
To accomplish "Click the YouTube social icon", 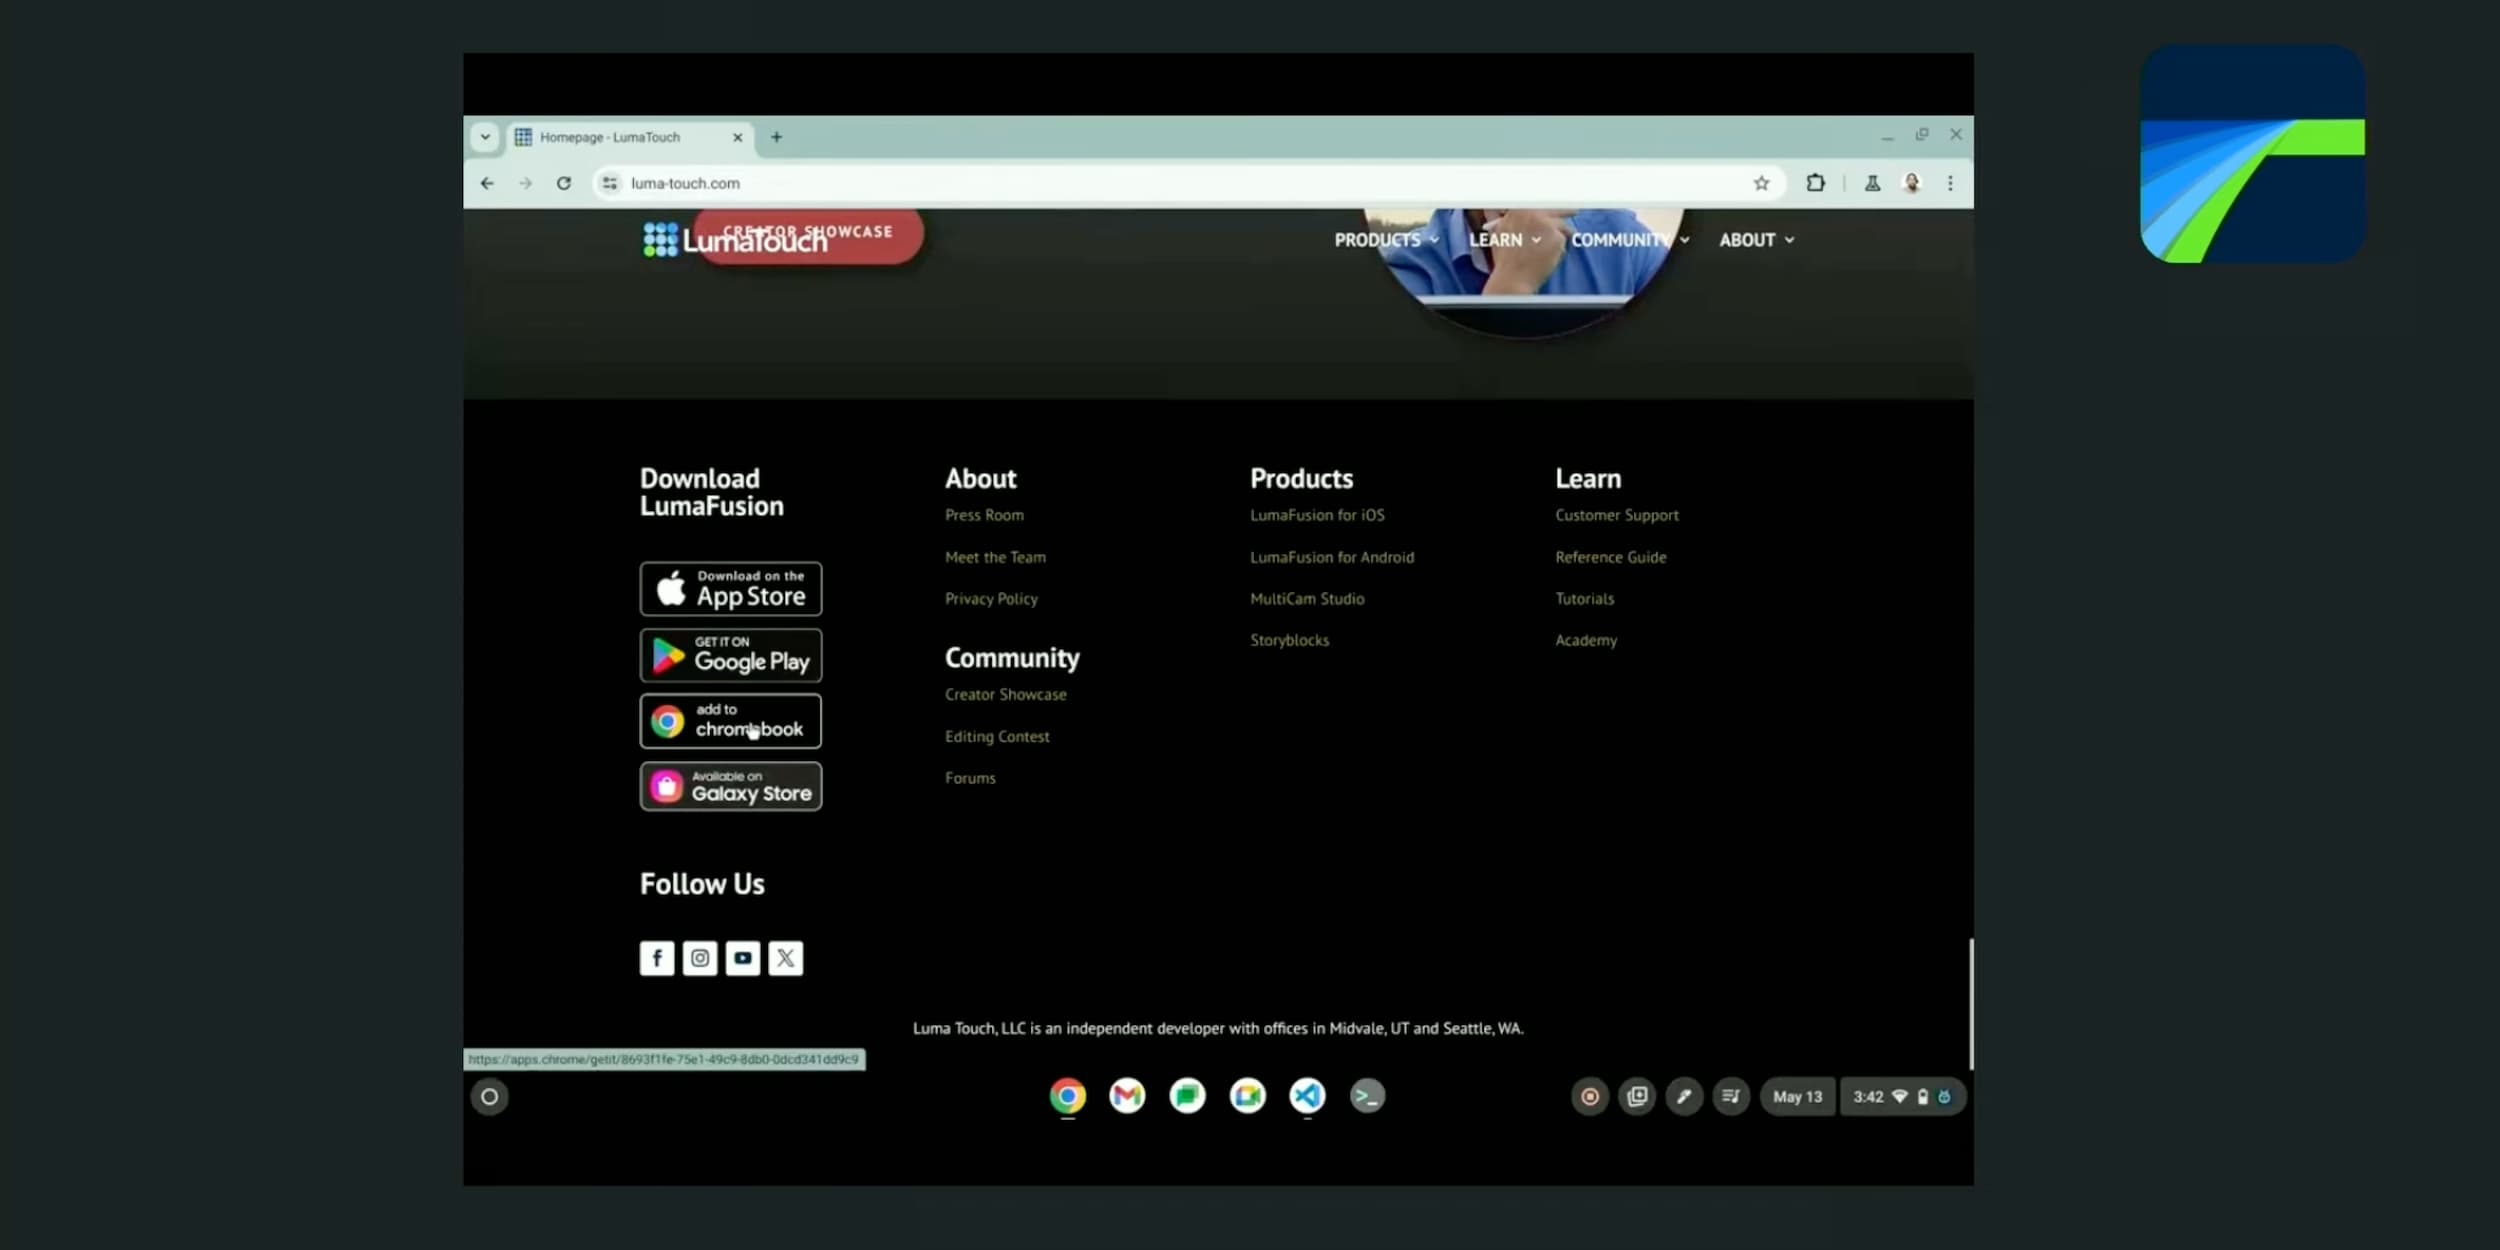I will [743, 958].
